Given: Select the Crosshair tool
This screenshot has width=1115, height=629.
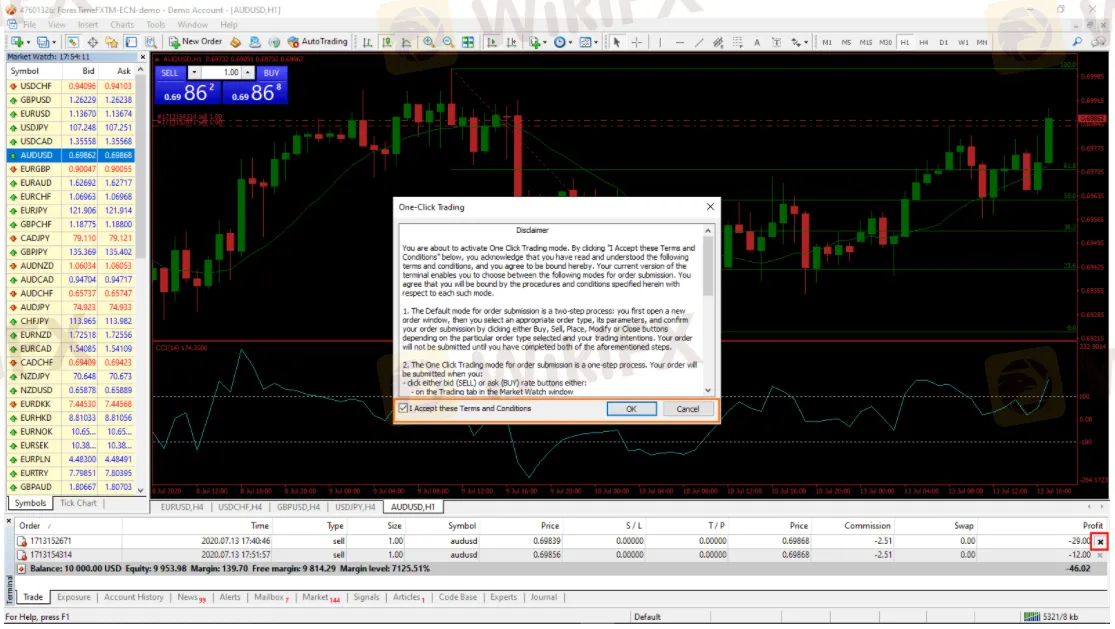Looking at the screenshot, I should [x=636, y=43].
